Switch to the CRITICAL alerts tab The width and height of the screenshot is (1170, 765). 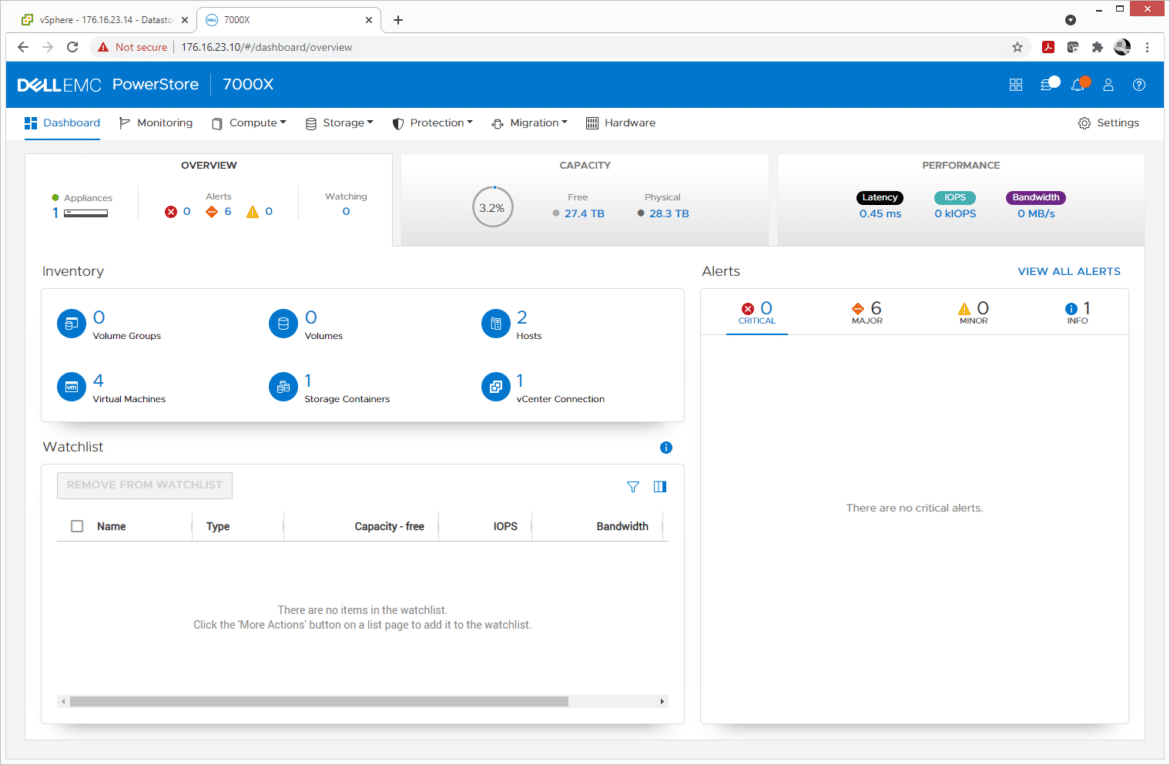point(757,313)
